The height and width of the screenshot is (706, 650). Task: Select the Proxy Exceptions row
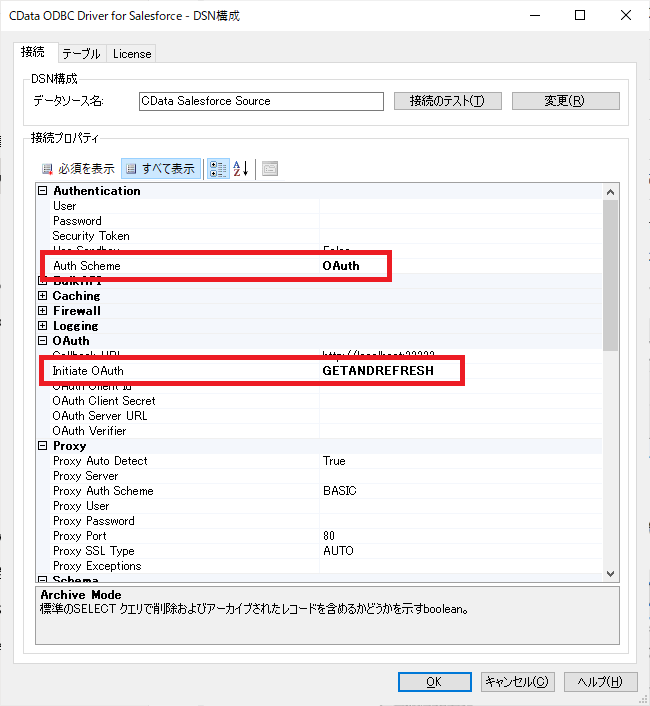pos(326,566)
